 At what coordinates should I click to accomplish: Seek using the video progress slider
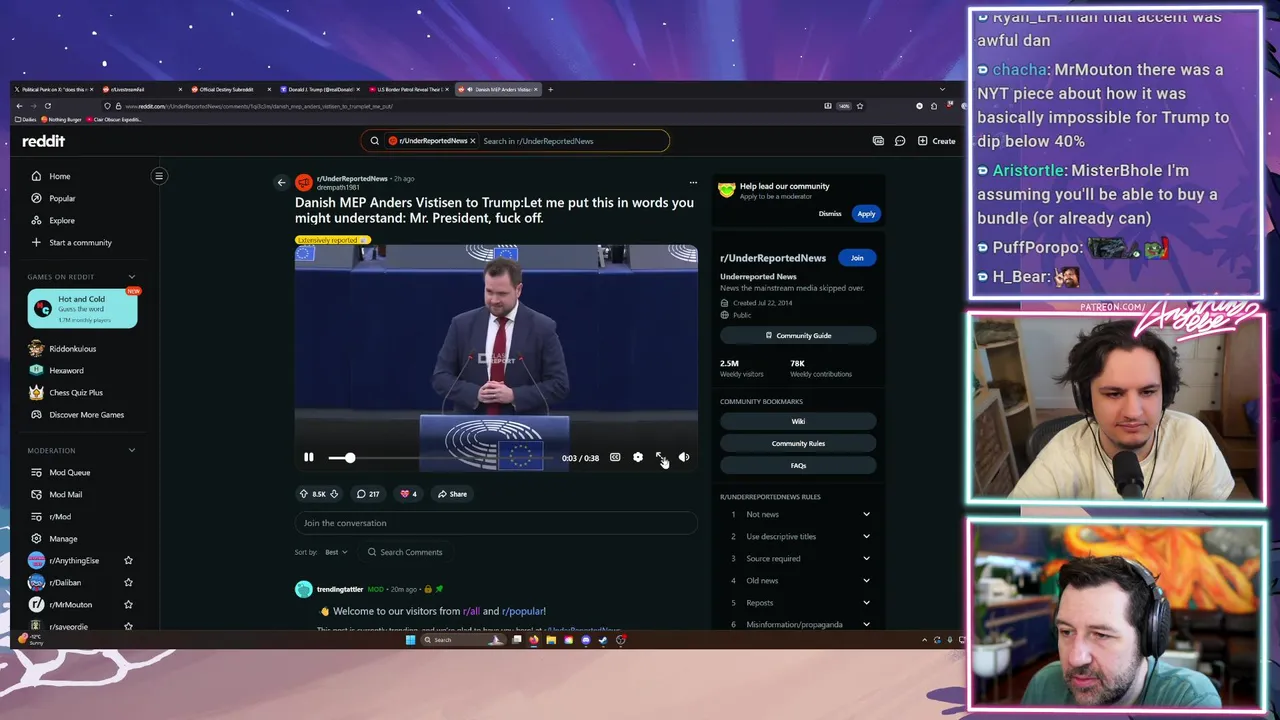click(440, 458)
